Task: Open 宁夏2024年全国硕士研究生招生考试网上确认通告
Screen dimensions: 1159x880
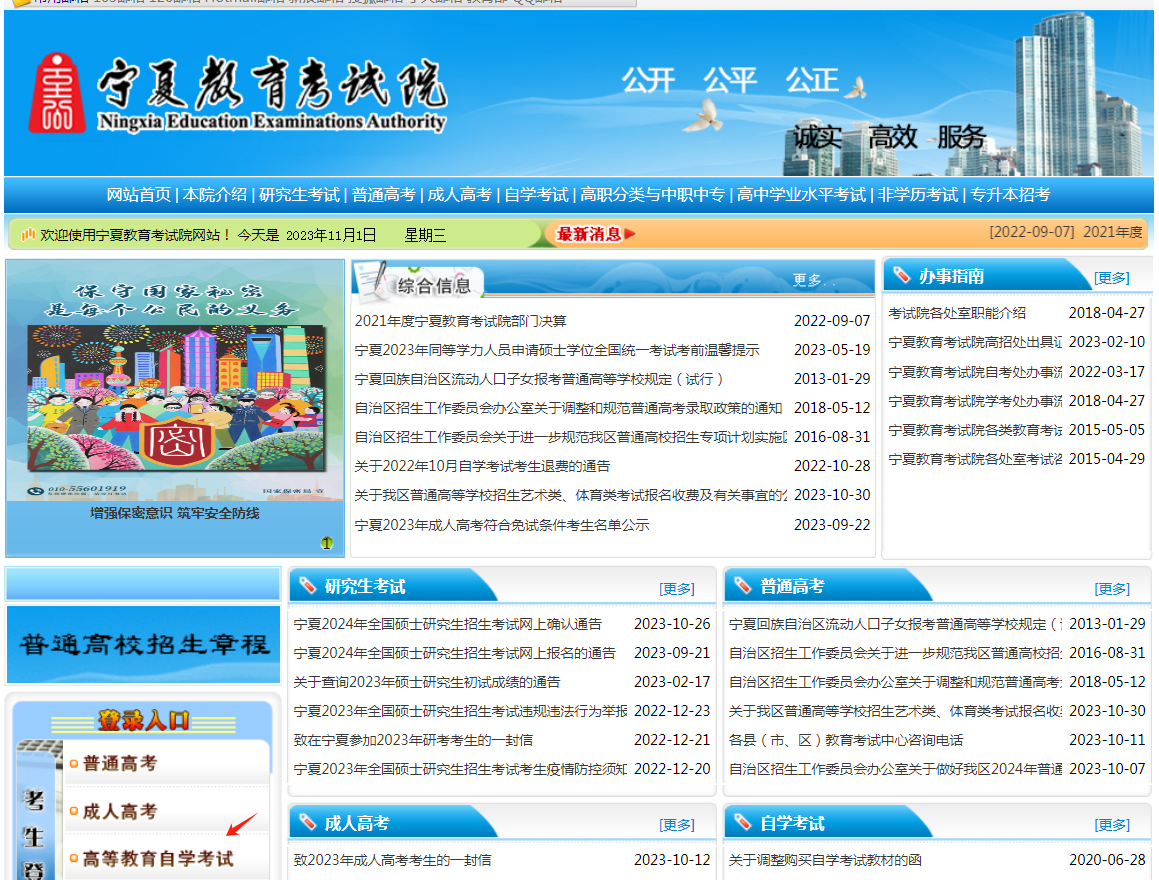Action: click(447, 624)
